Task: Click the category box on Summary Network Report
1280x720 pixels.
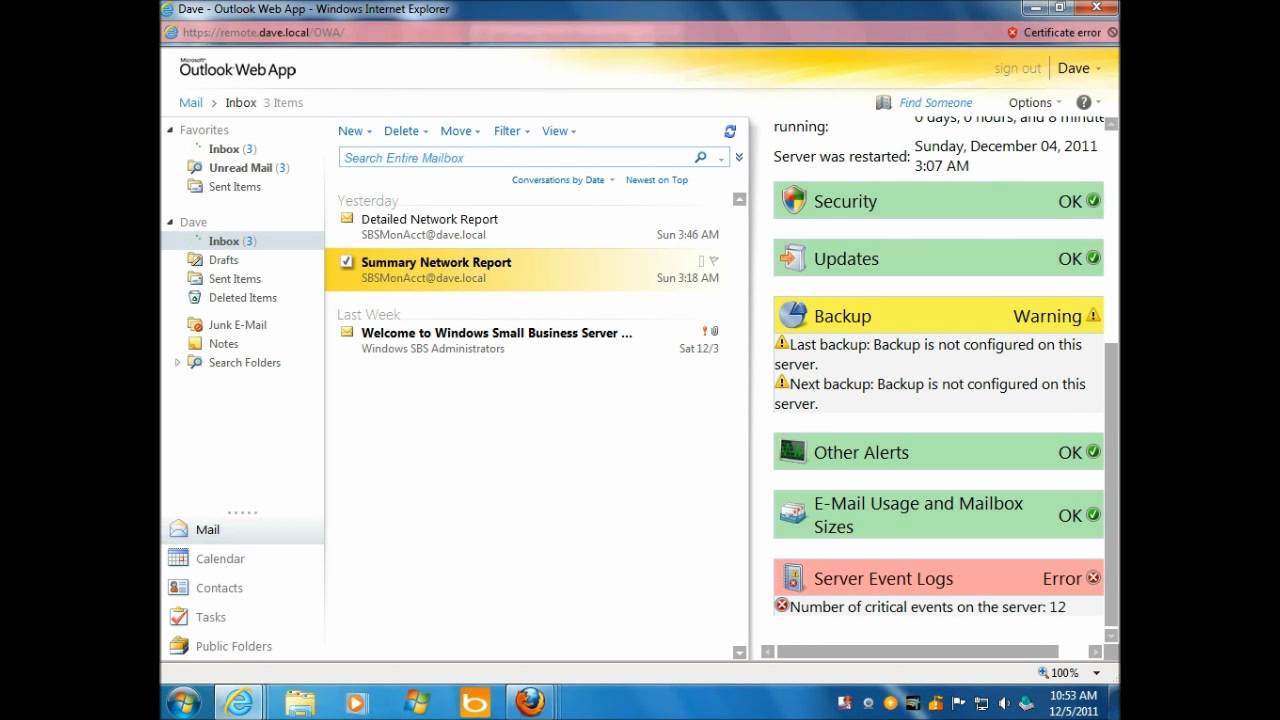Action: pos(701,261)
